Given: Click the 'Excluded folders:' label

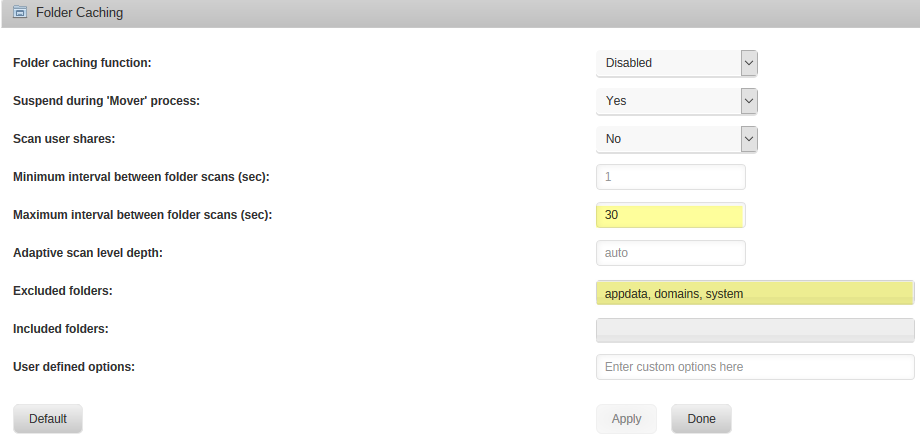Looking at the screenshot, I should 63,291.
